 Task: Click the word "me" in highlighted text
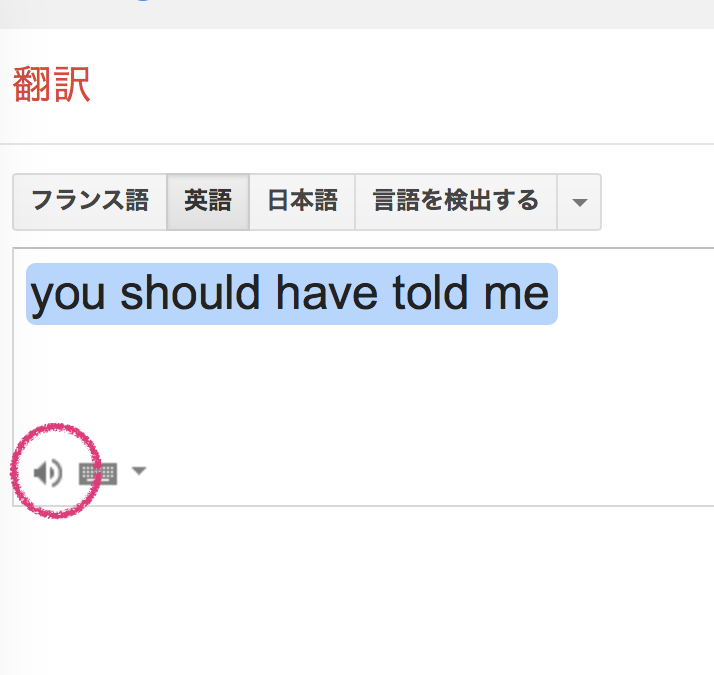(x=516, y=296)
